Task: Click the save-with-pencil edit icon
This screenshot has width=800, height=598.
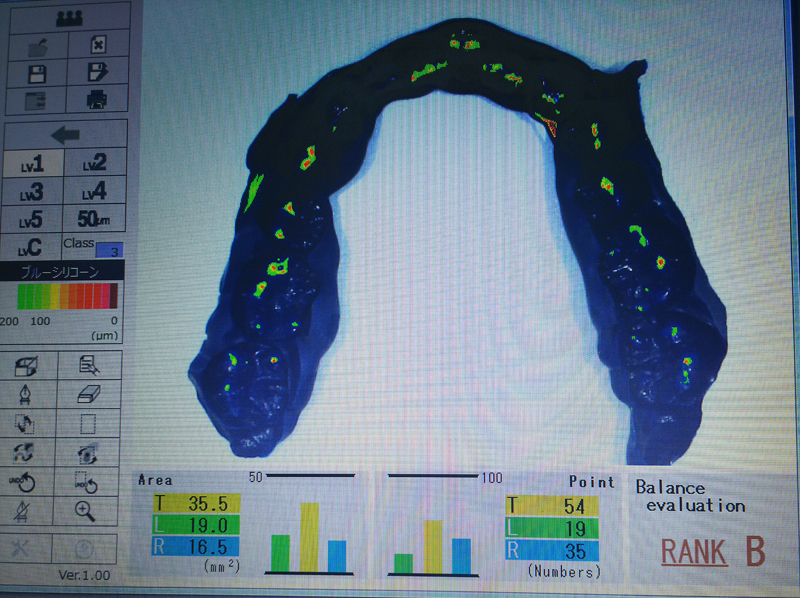Action: click(97, 73)
